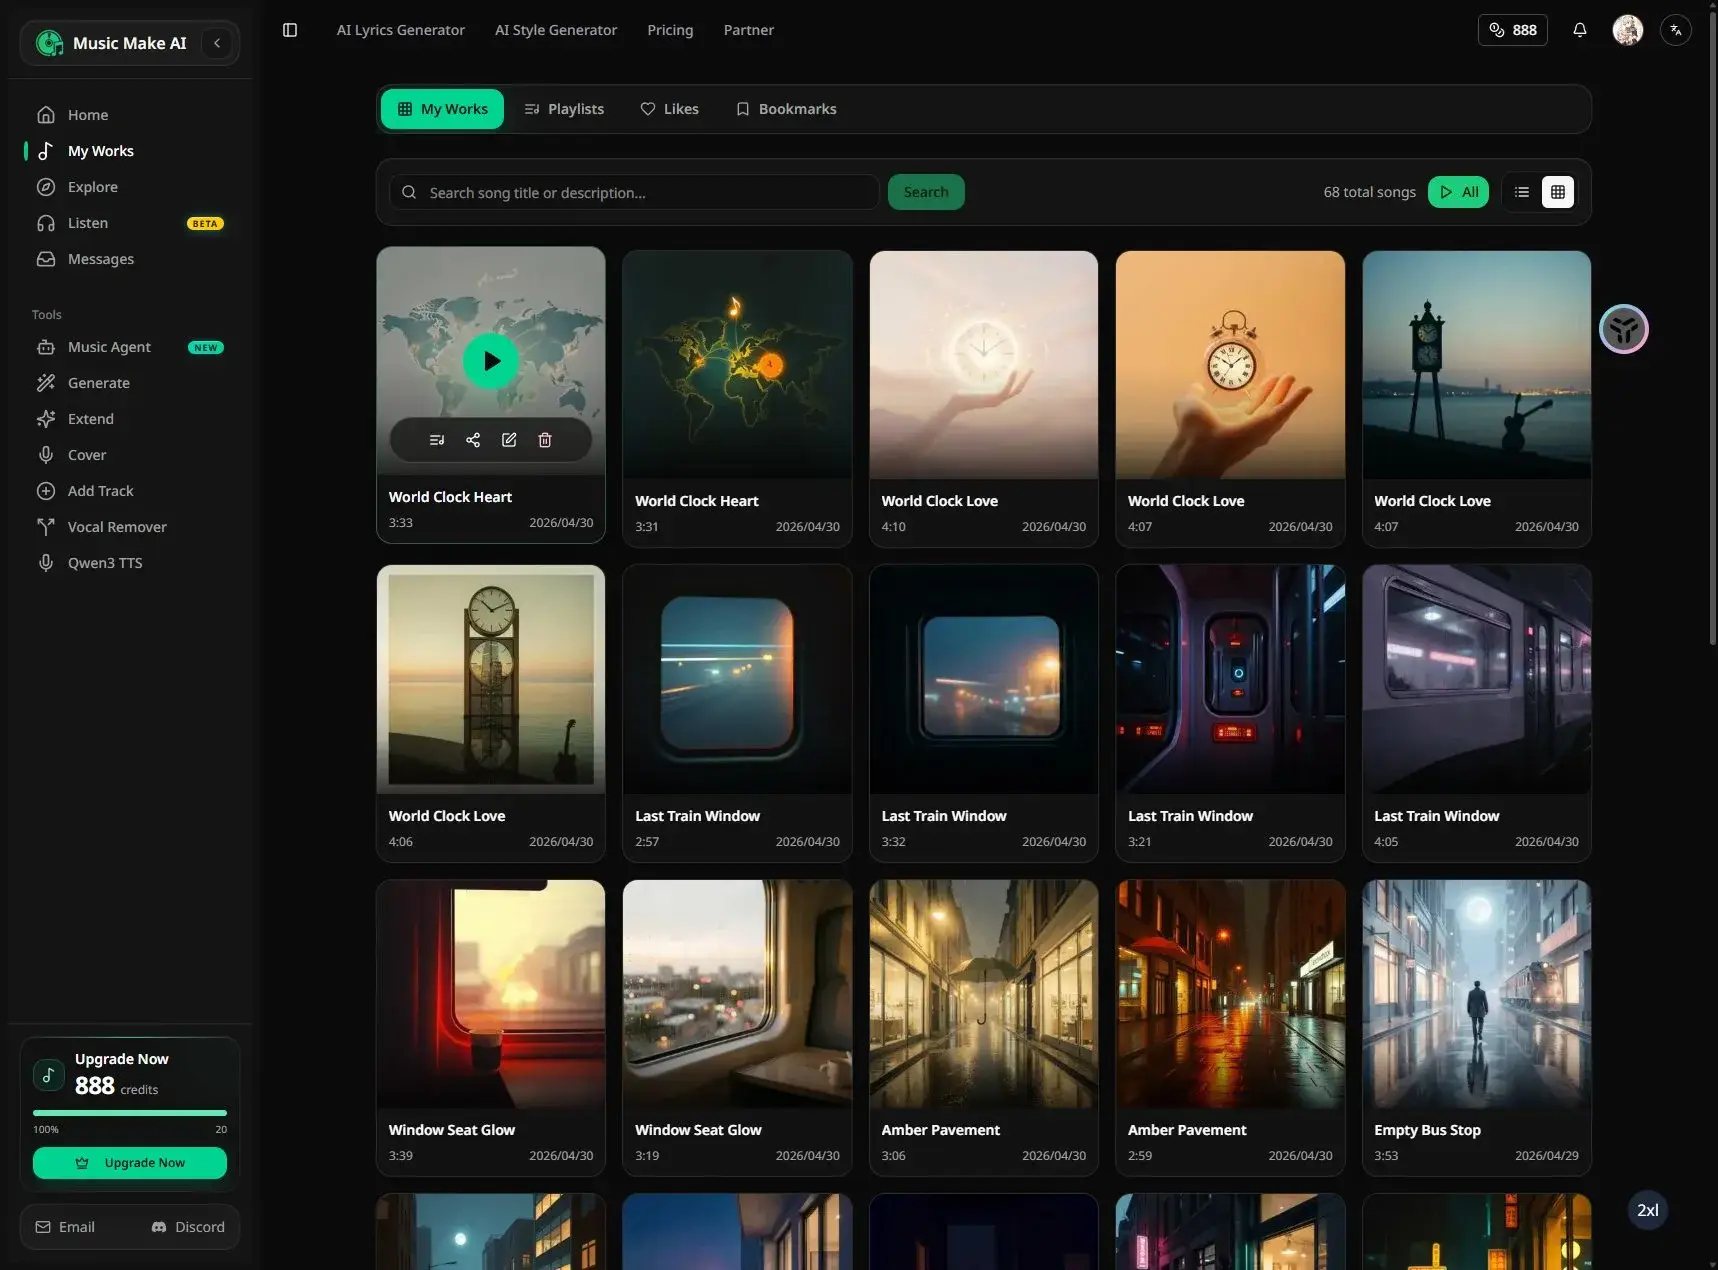This screenshot has height=1270, width=1718.
Task: Play the first World Clock Heart song
Action: (x=491, y=361)
